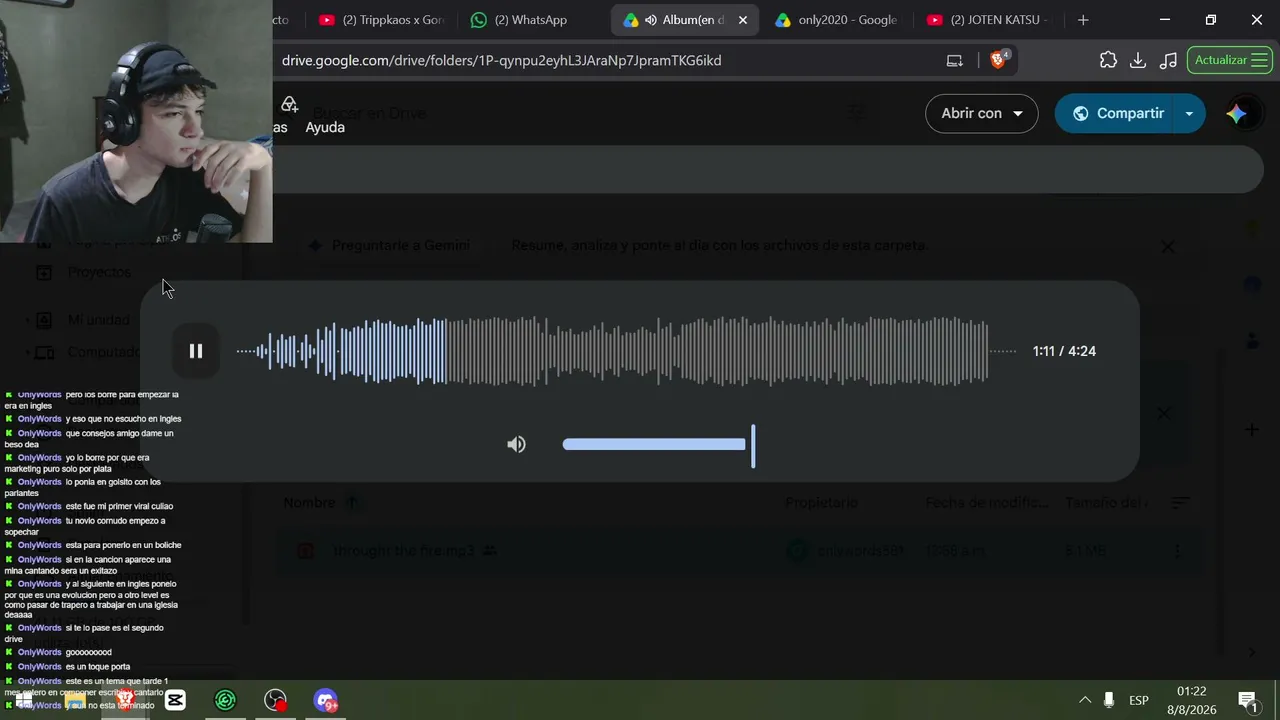Click the 1:11 / 4:24 time readout
The height and width of the screenshot is (720, 1280).
1064,351
